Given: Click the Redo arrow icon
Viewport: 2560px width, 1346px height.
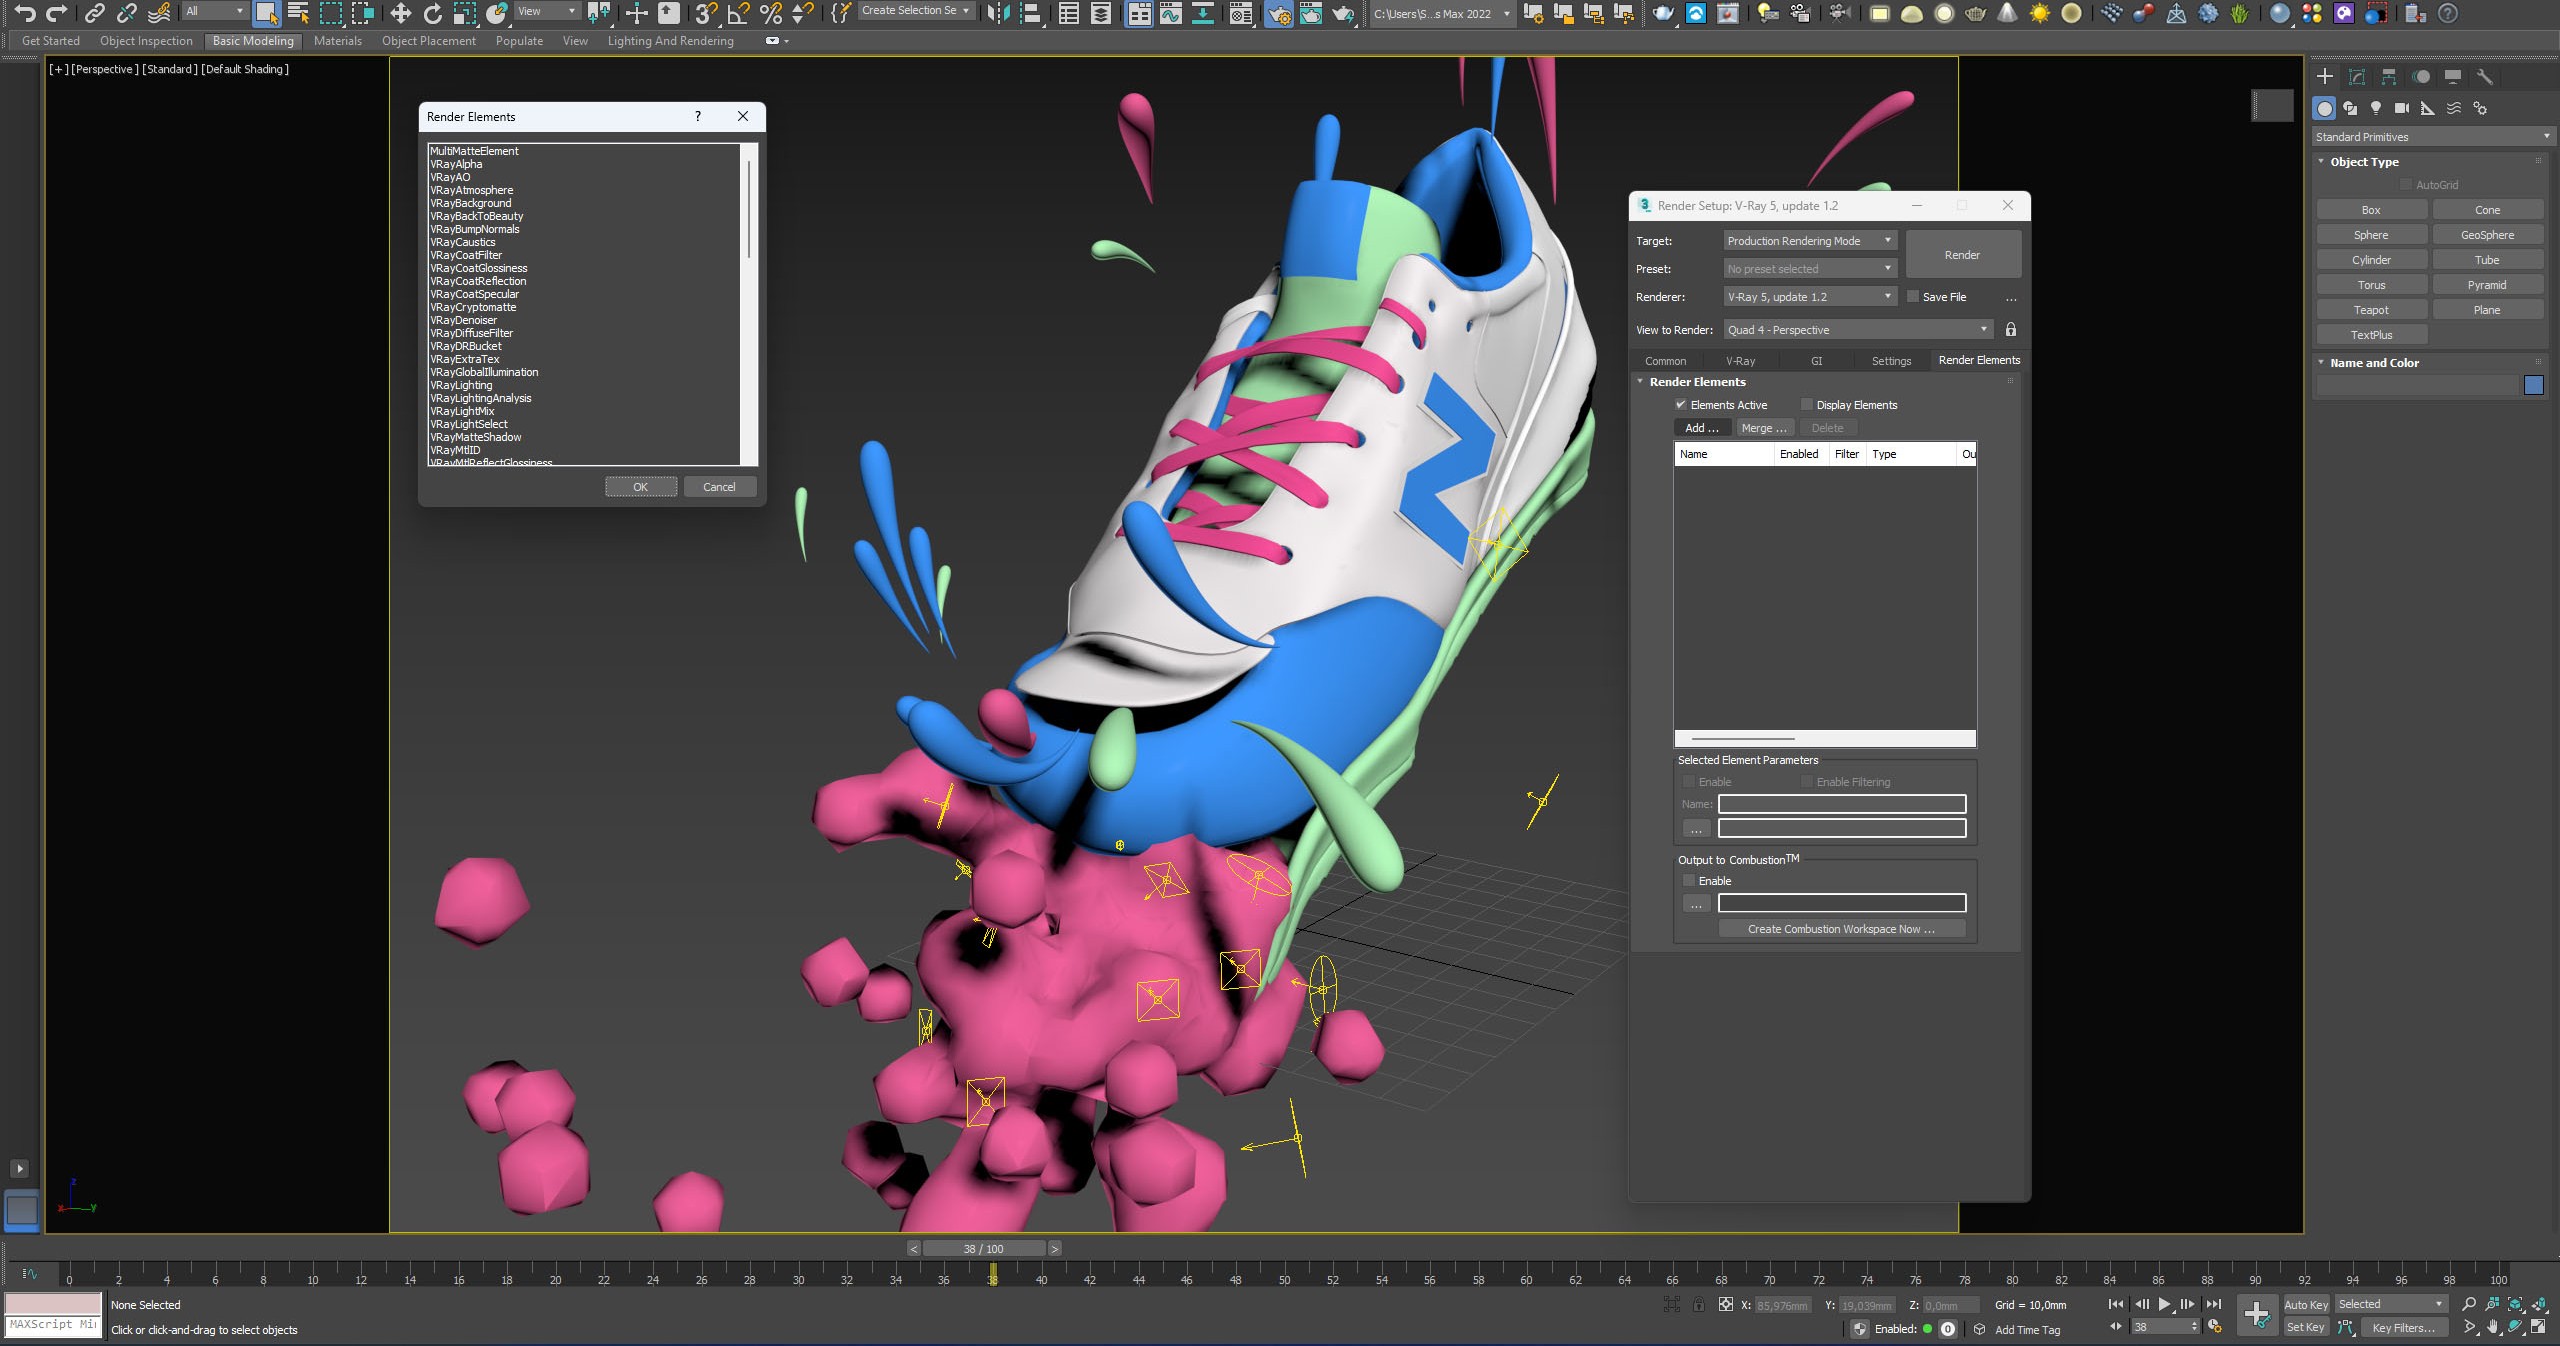Looking at the screenshot, I should click(58, 13).
